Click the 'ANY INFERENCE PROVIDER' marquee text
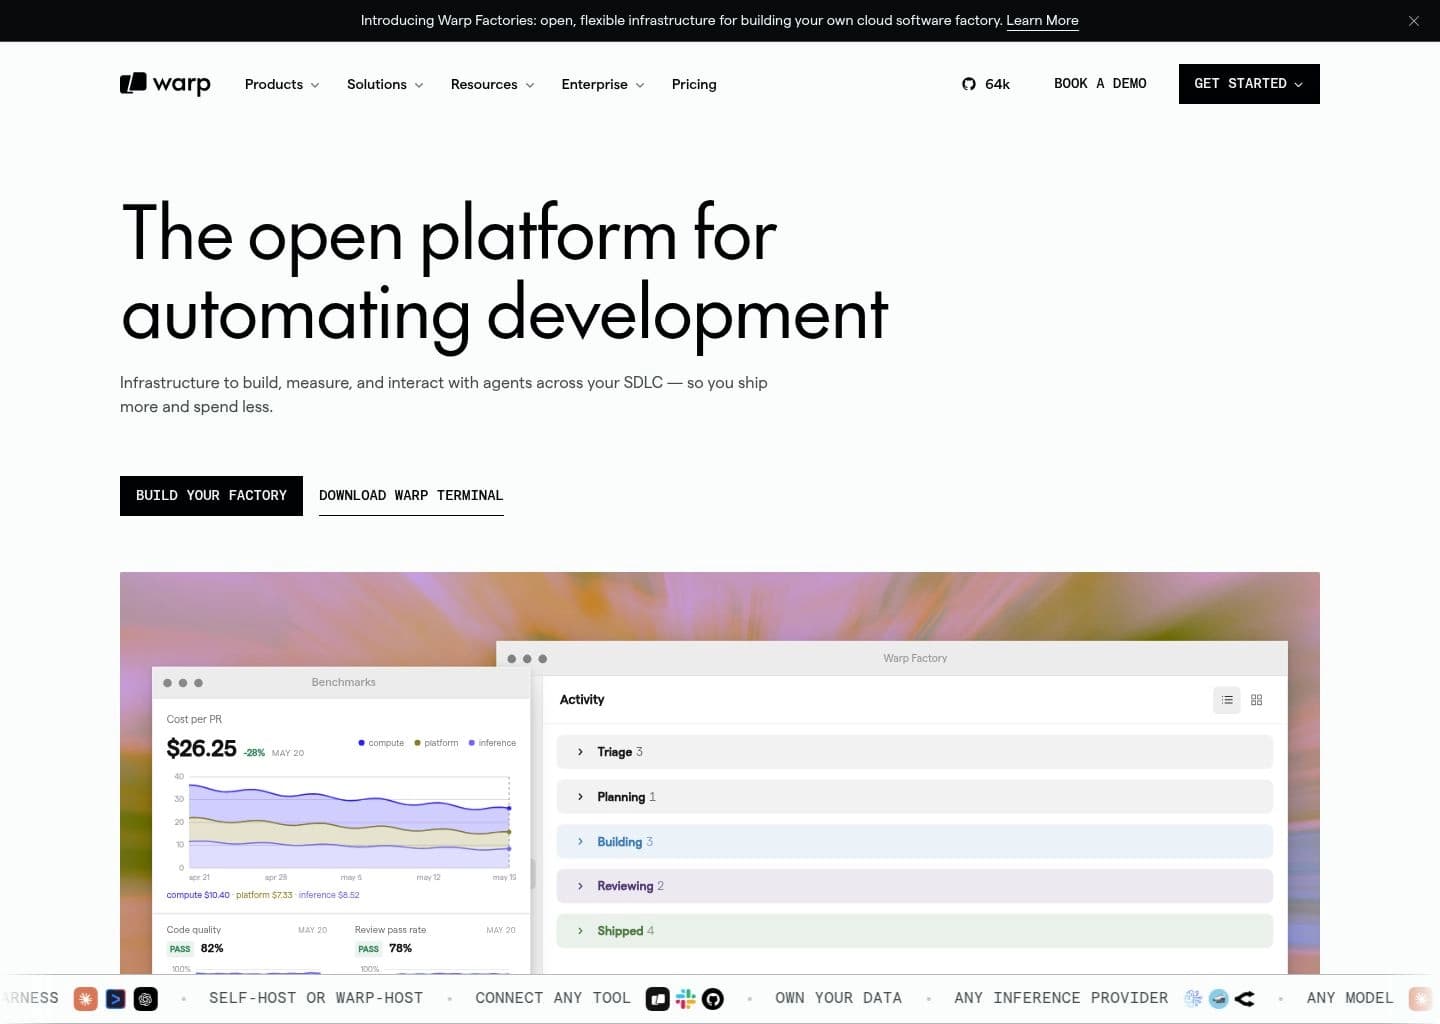 (x=1061, y=998)
